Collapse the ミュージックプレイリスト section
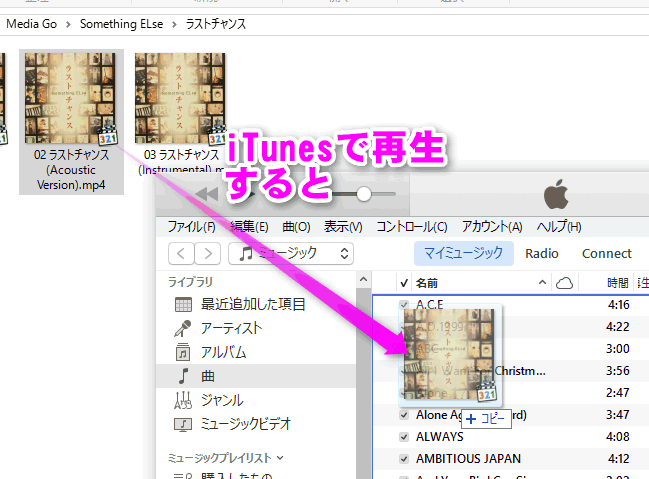 click(x=279, y=458)
